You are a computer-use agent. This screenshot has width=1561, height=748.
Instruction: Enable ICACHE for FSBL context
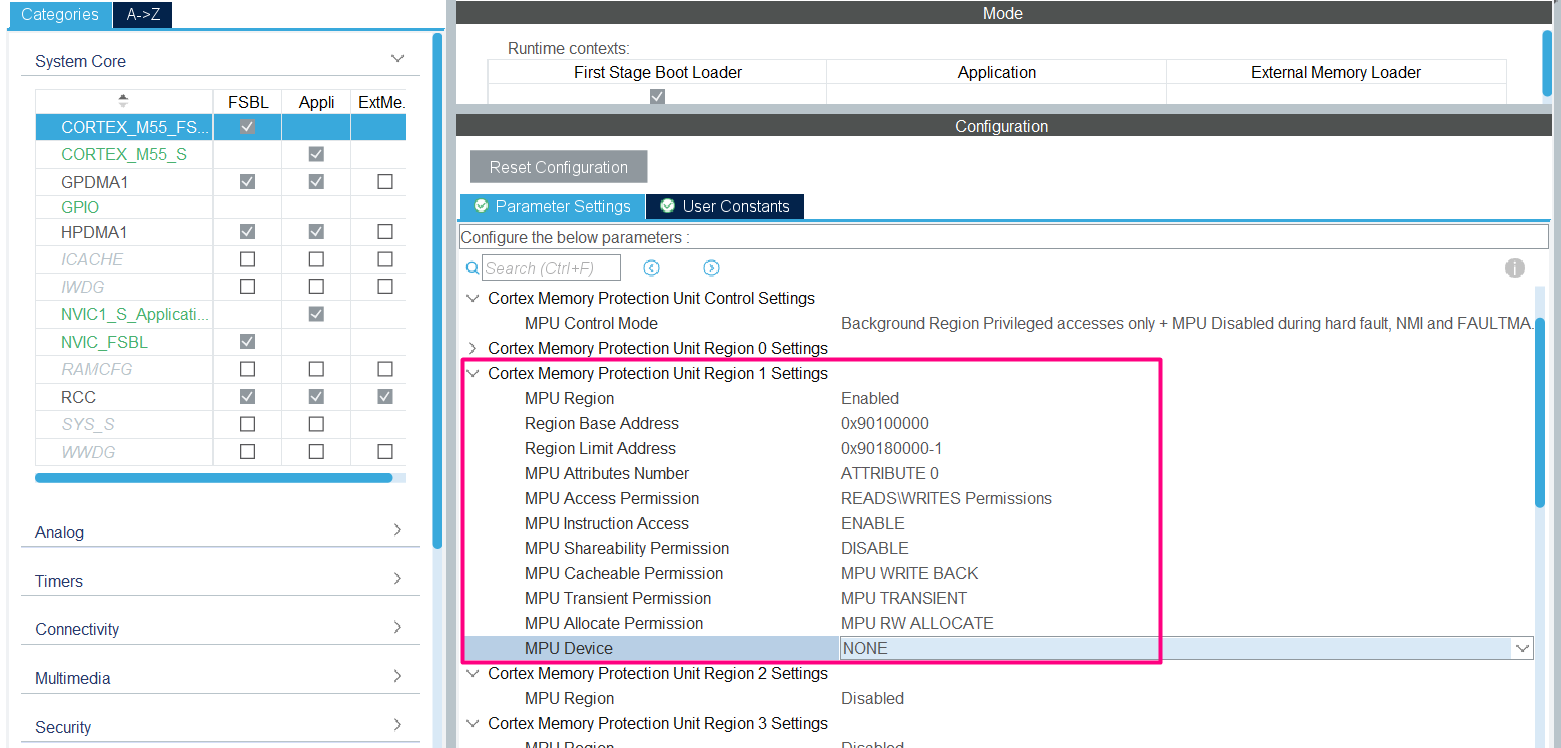tap(247, 259)
